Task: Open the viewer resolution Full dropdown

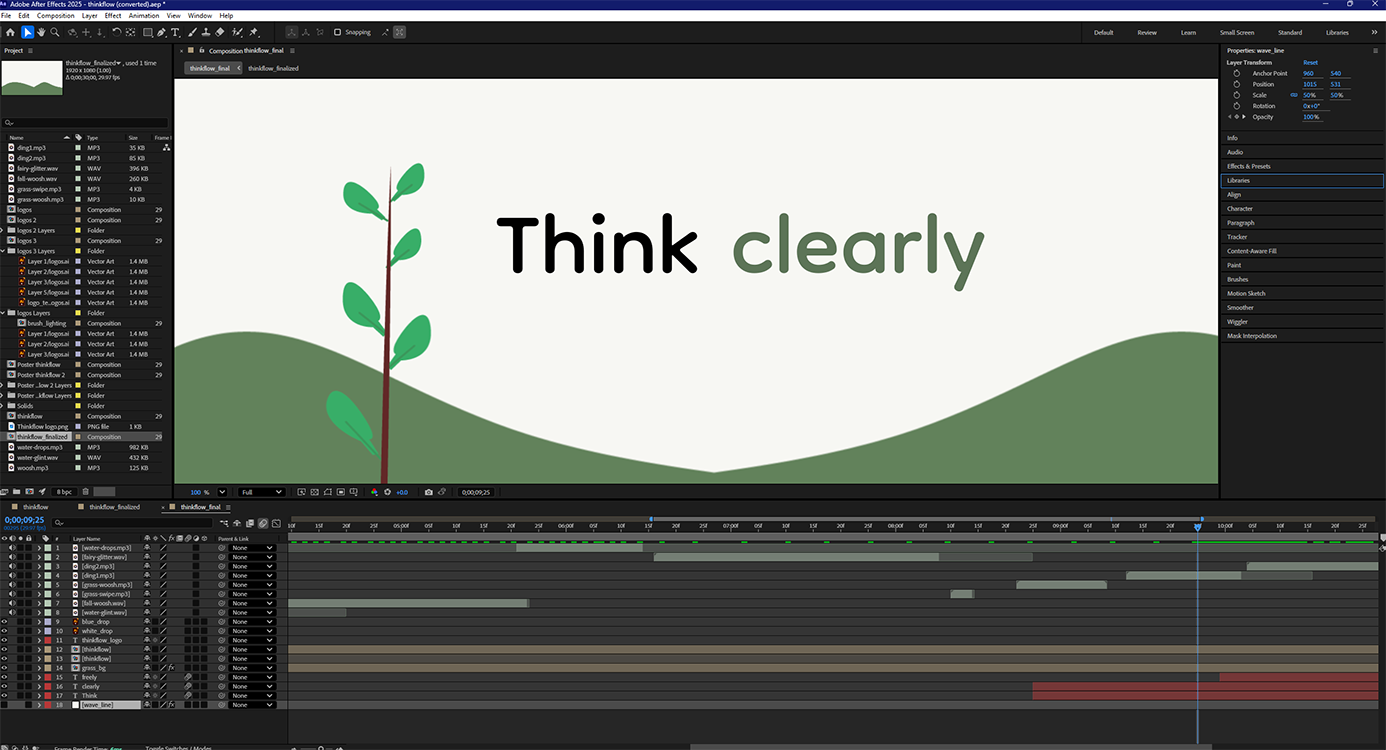Action: point(261,492)
